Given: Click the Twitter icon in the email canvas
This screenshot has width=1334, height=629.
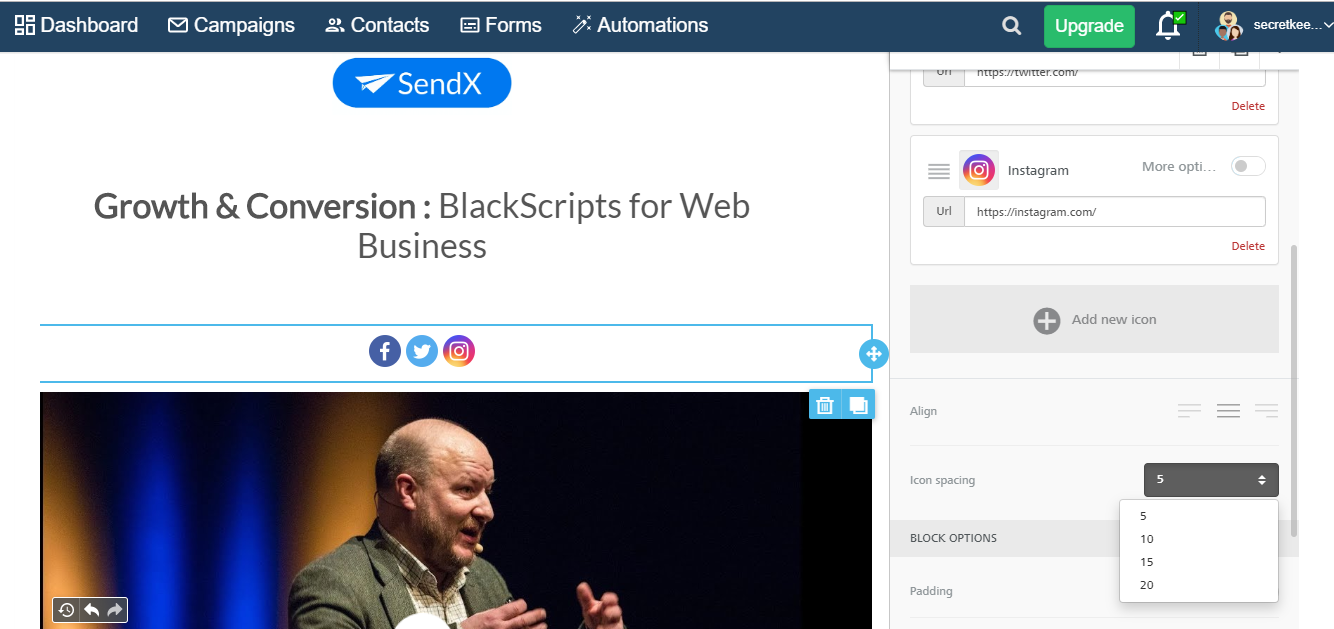Looking at the screenshot, I should click(422, 351).
